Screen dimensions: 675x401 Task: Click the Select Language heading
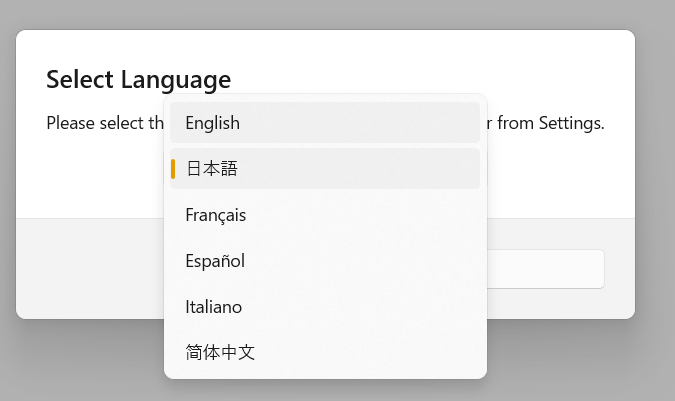tap(139, 80)
